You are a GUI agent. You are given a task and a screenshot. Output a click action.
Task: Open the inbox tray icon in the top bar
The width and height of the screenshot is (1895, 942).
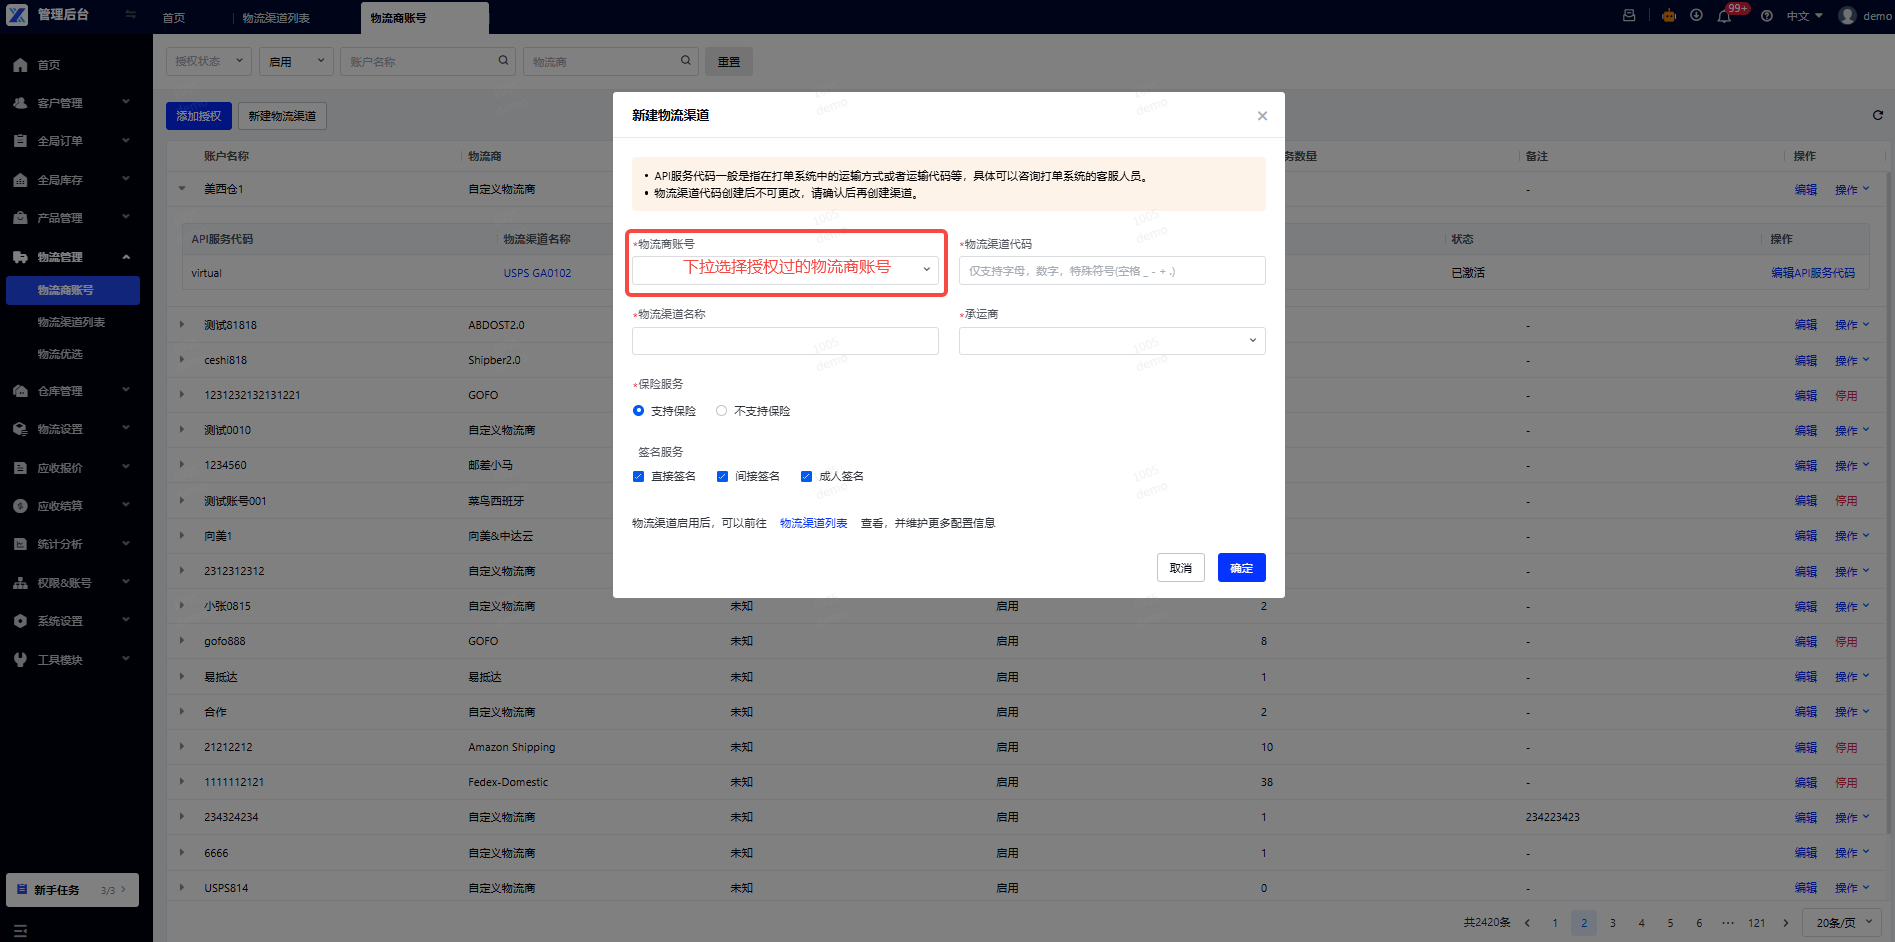(x=1629, y=16)
